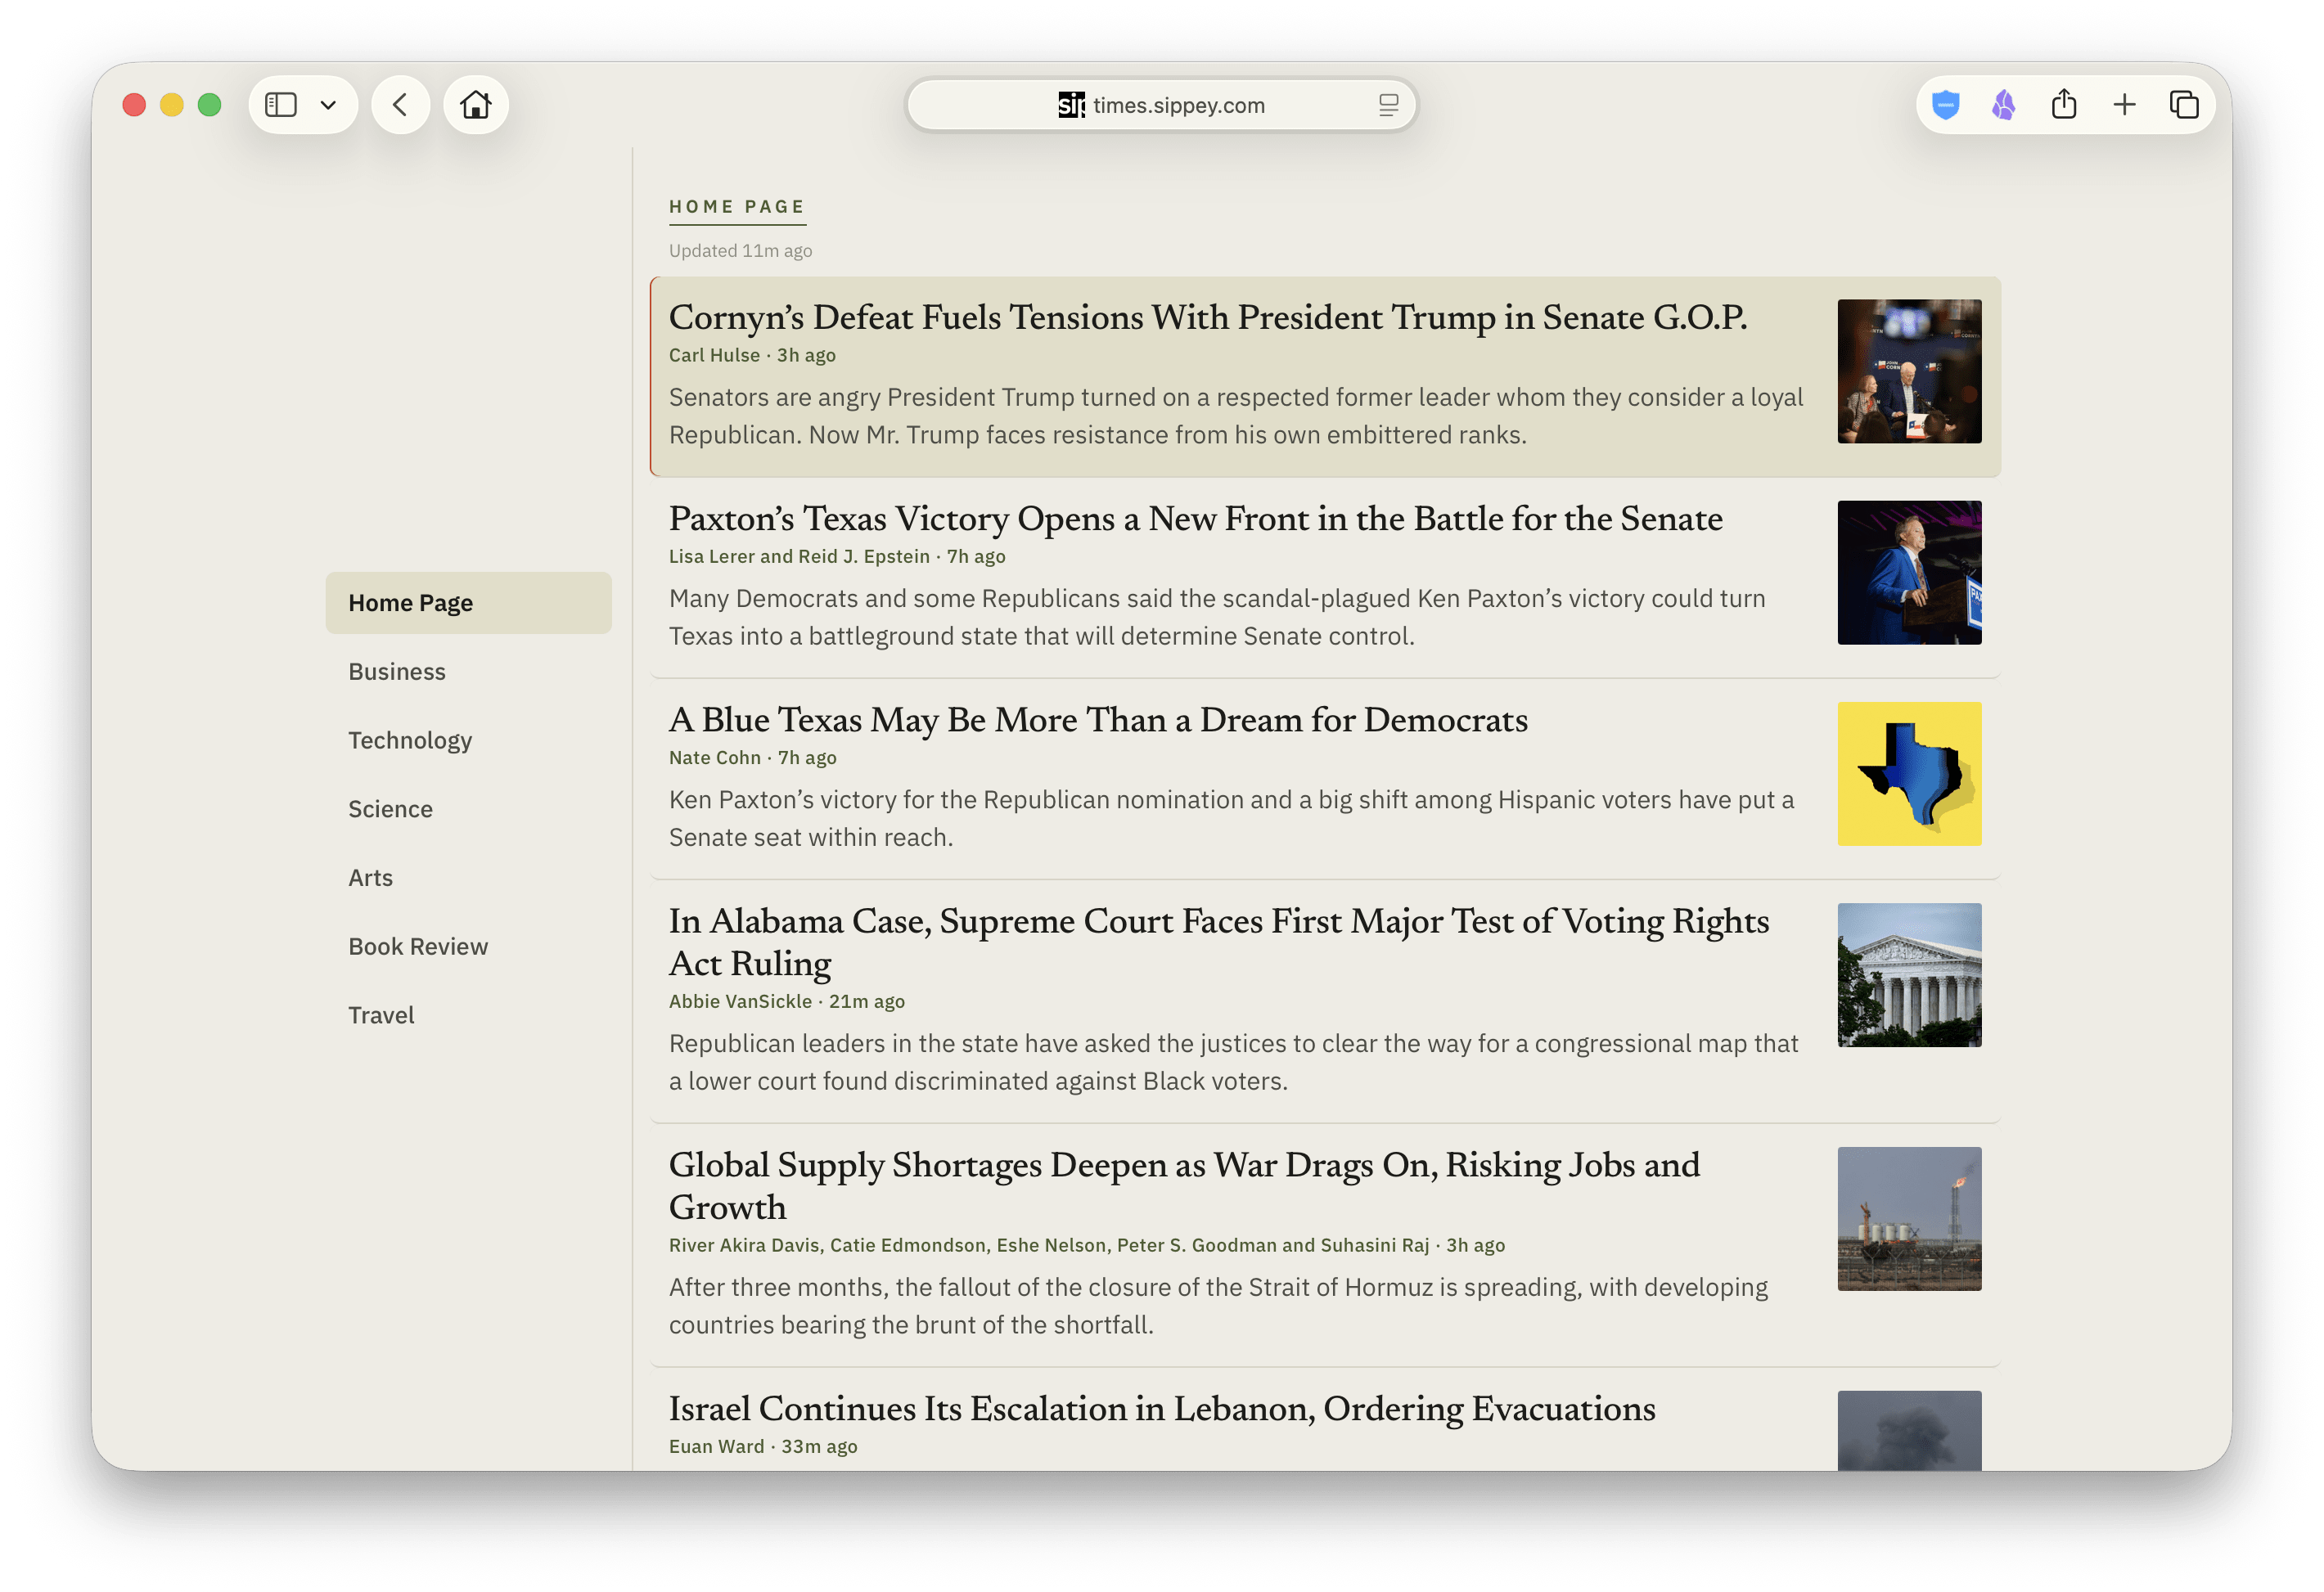Open In Alabama Case Supreme Court headline
Screen dimensions: 2324x1592
tap(1219, 943)
